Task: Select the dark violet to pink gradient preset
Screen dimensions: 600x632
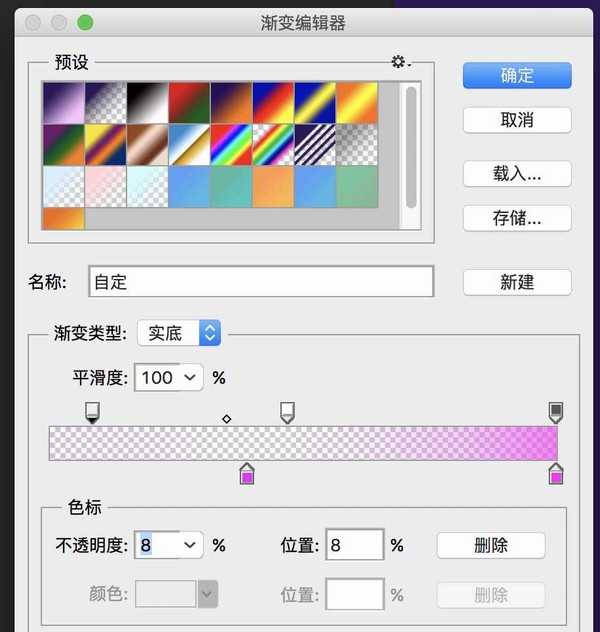Action: click(x=64, y=102)
